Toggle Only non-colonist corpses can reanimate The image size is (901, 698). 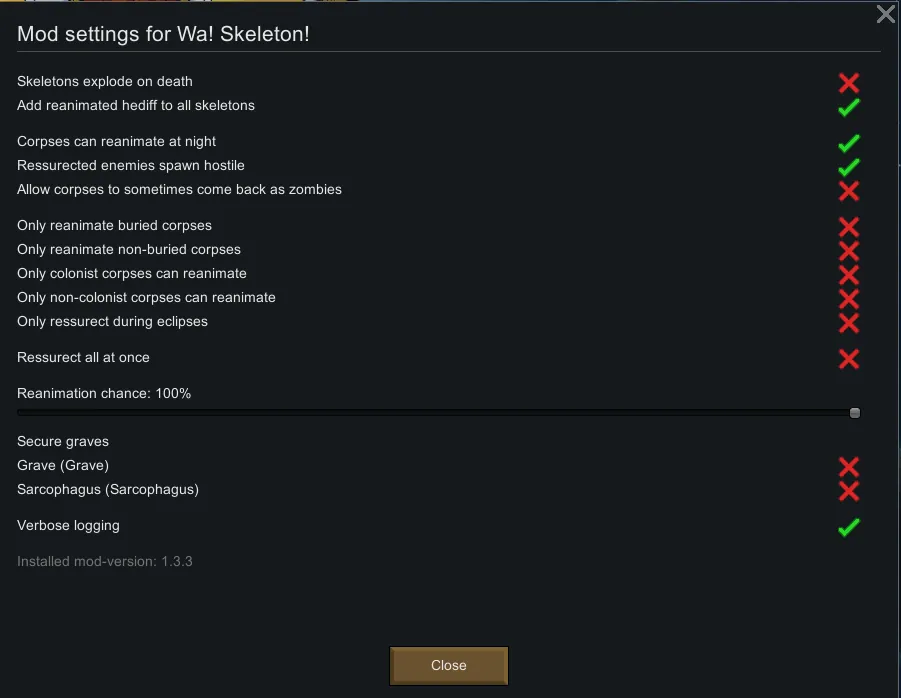[x=849, y=298]
